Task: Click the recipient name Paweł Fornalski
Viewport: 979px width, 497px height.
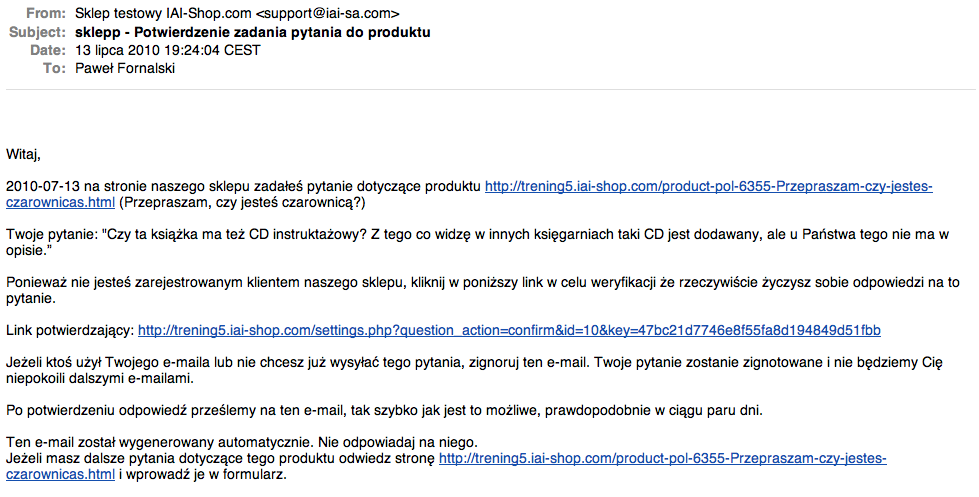Action: tap(125, 68)
